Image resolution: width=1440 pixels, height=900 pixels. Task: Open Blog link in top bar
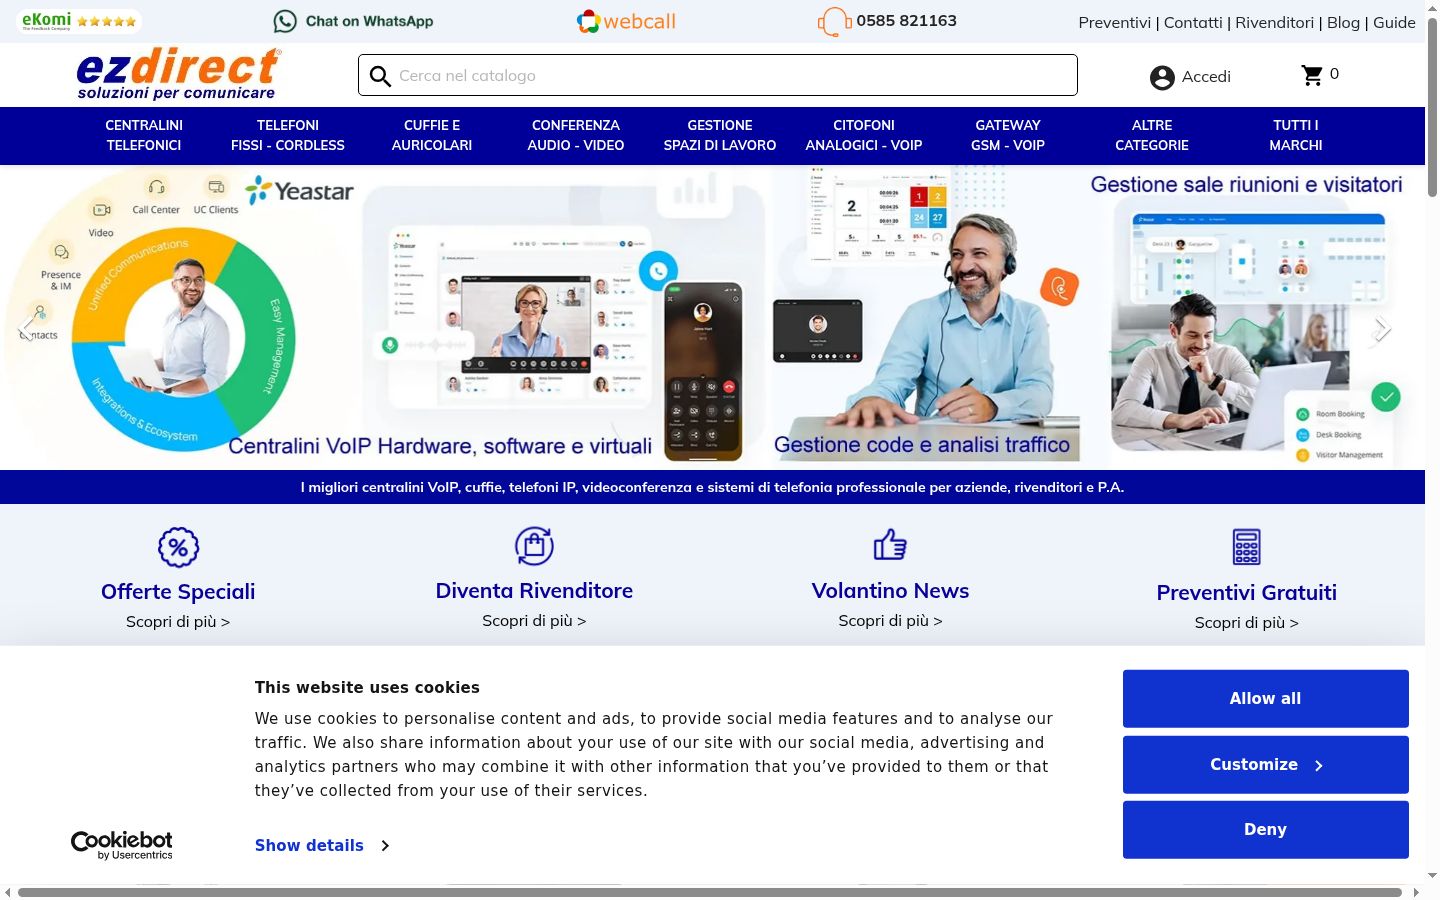[x=1344, y=23]
